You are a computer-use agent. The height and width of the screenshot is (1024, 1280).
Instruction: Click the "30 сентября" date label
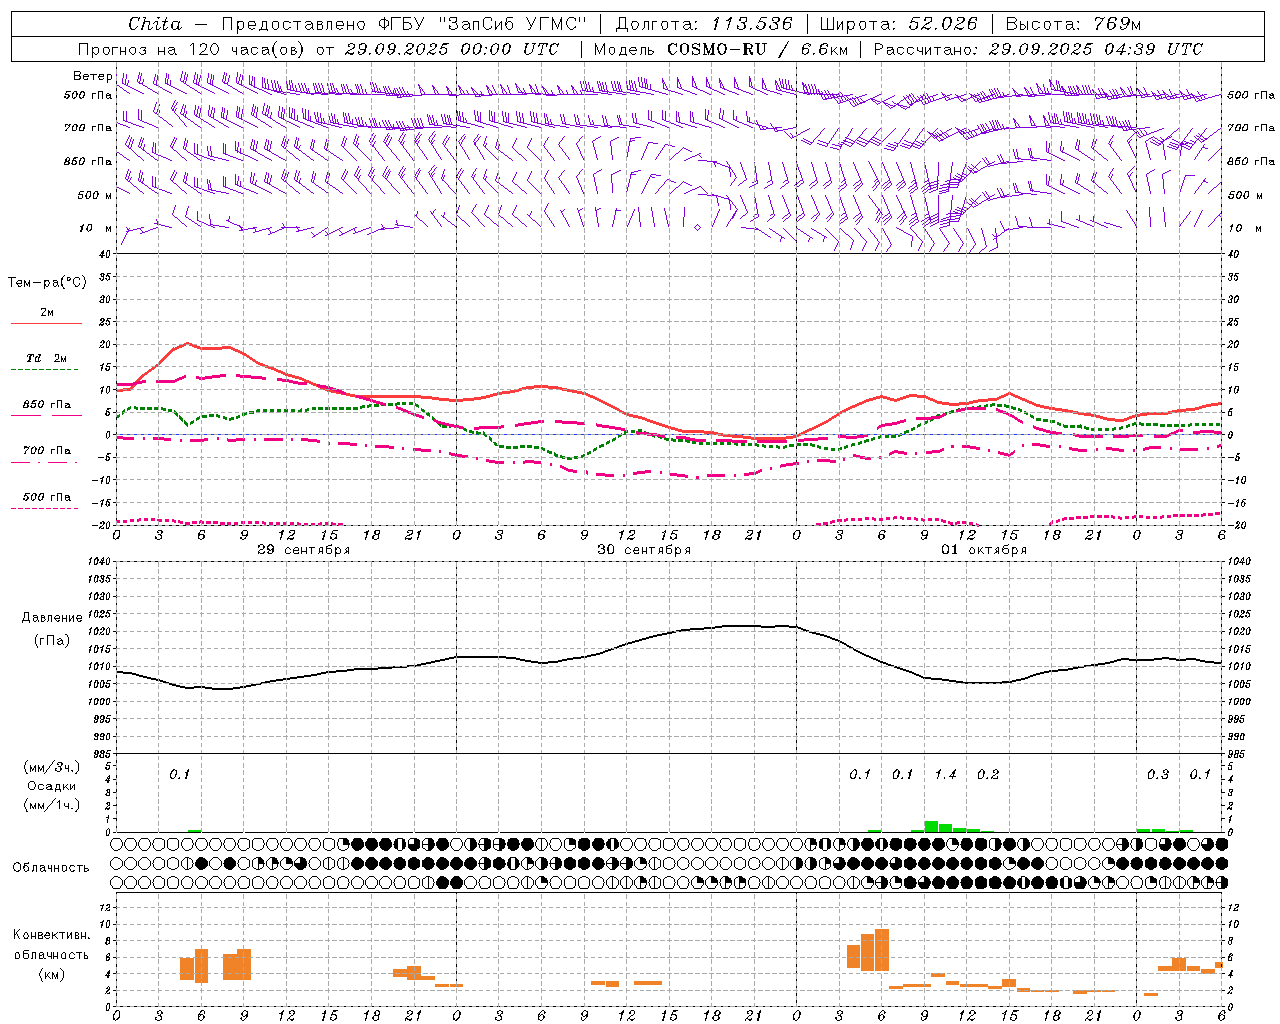point(644,550)
